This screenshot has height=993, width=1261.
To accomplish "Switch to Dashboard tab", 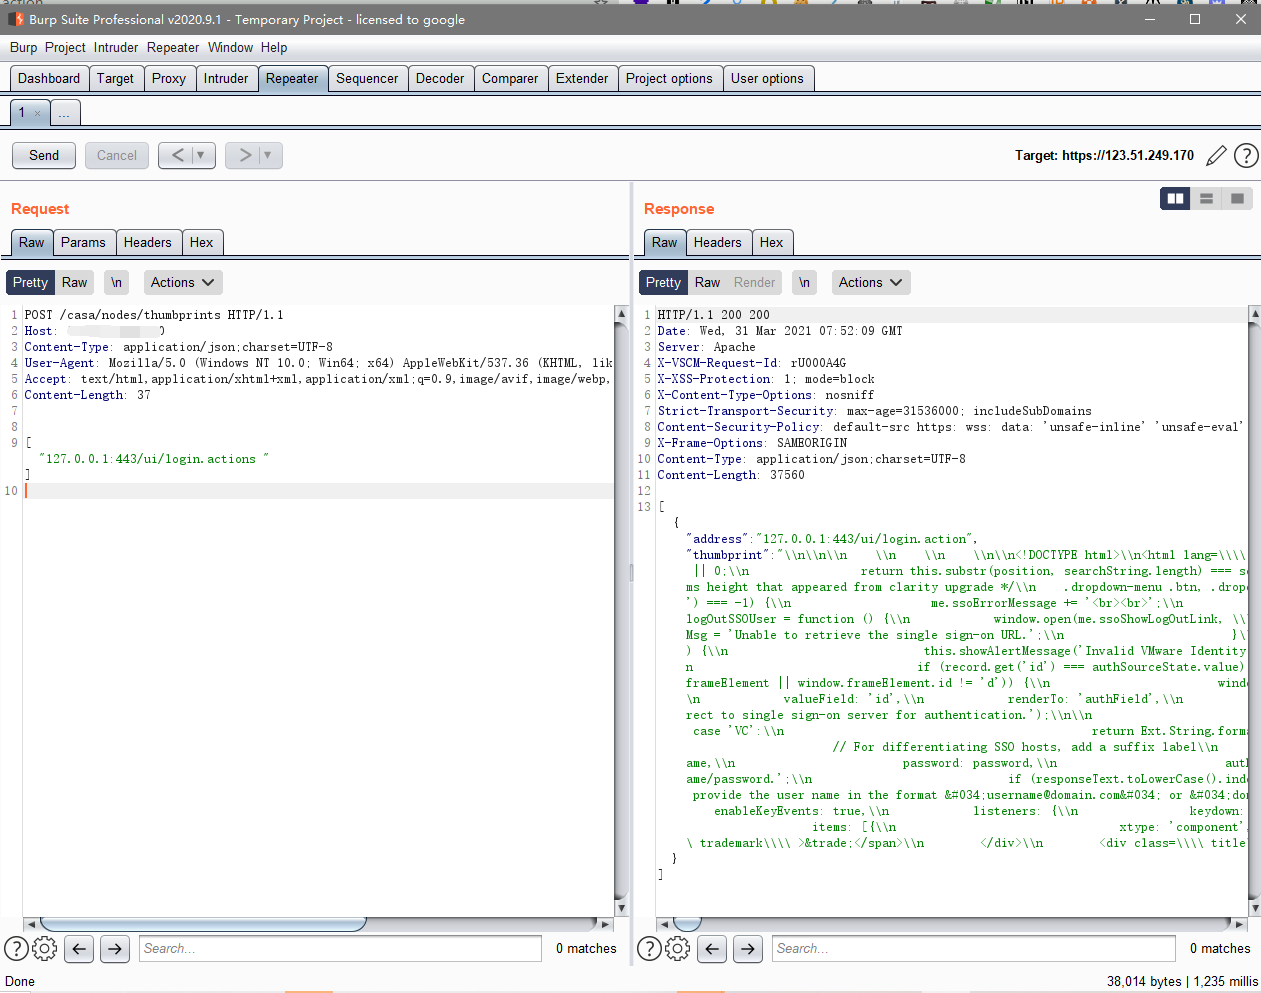I will [x=49, y=78].
